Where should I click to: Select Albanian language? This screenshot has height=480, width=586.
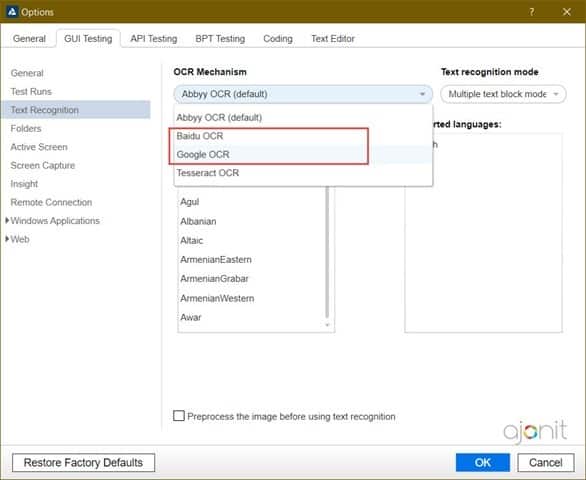pos(198,221)
